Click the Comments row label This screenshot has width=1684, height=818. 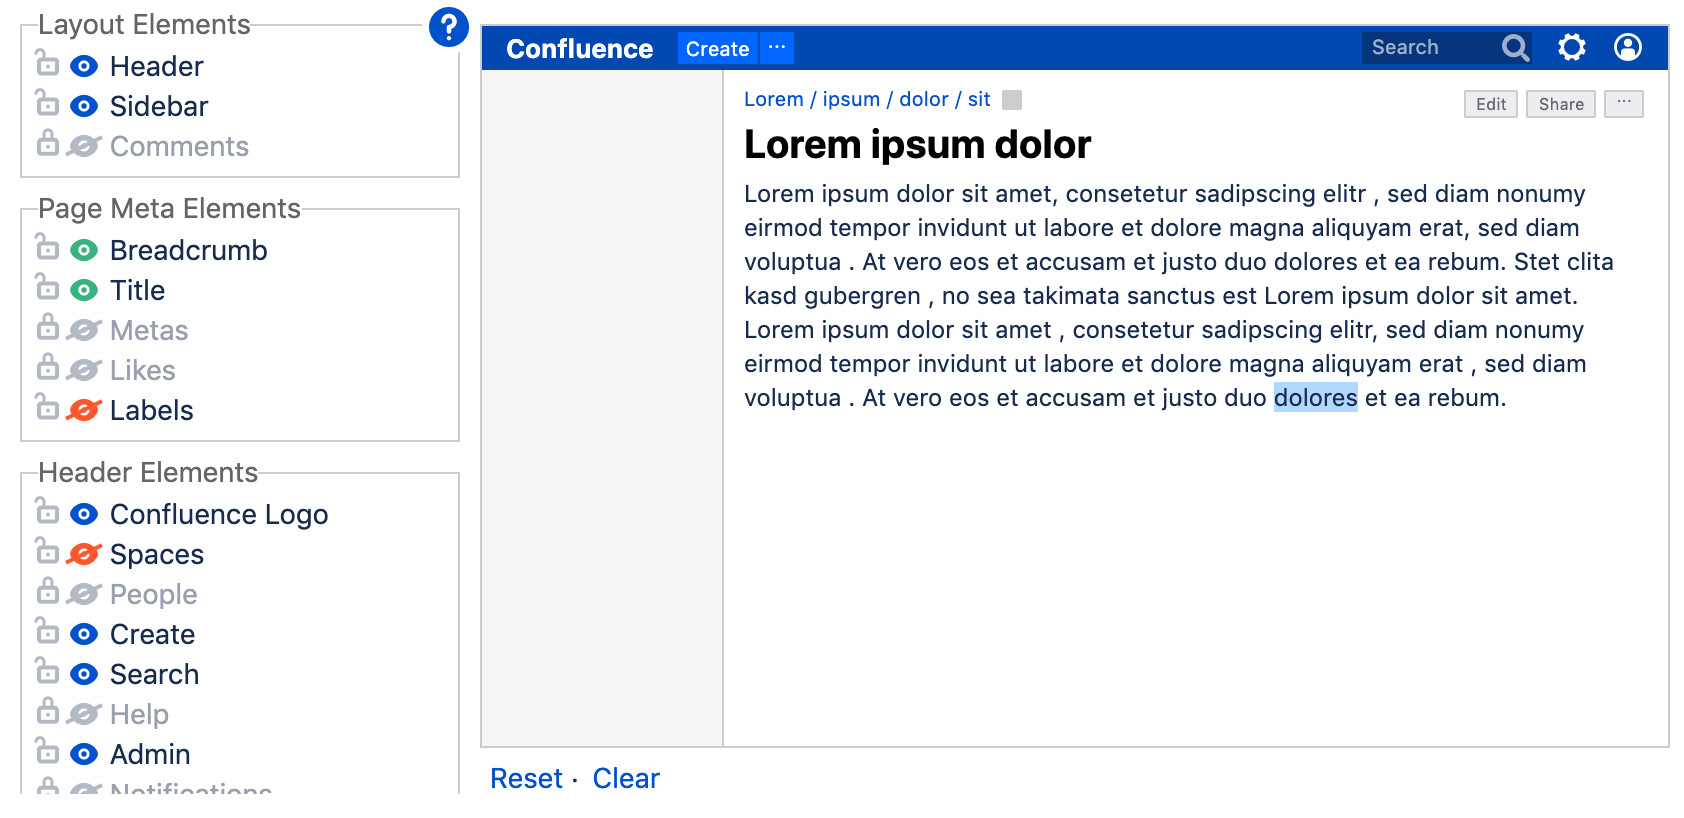(x=179, y=146)
